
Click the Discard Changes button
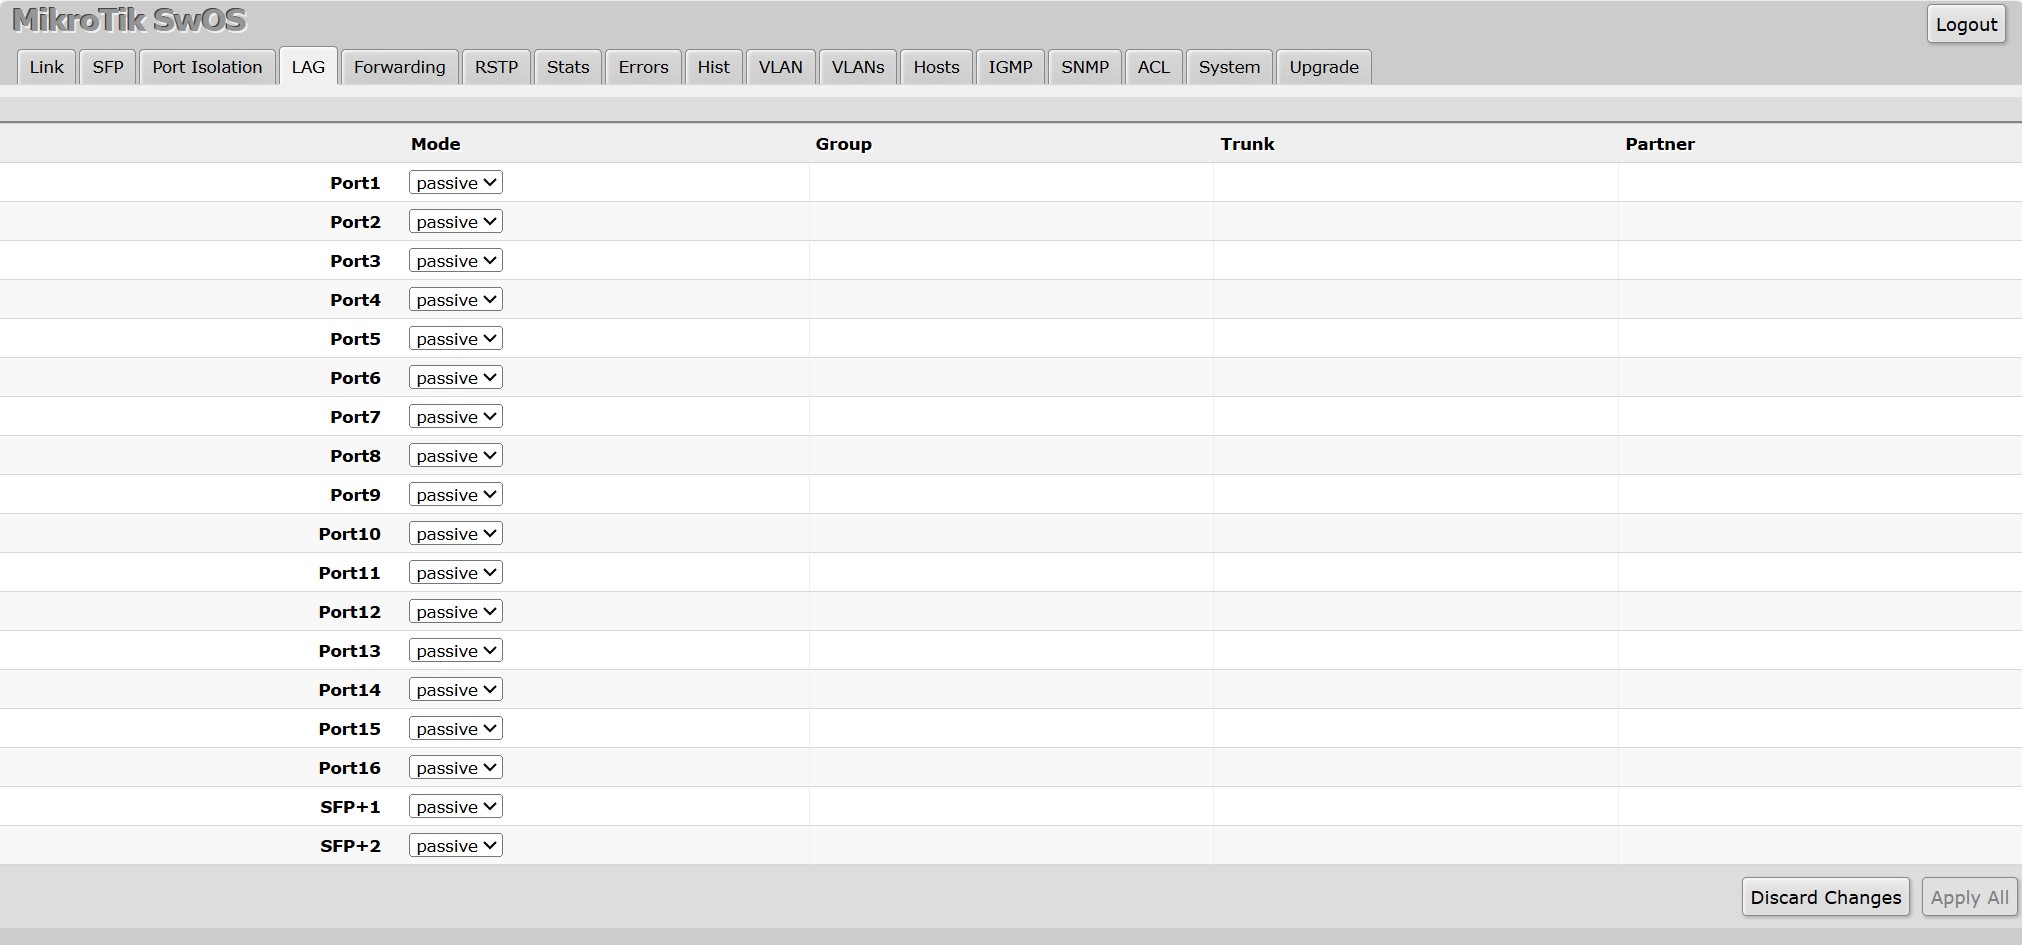coord(1826,897)
